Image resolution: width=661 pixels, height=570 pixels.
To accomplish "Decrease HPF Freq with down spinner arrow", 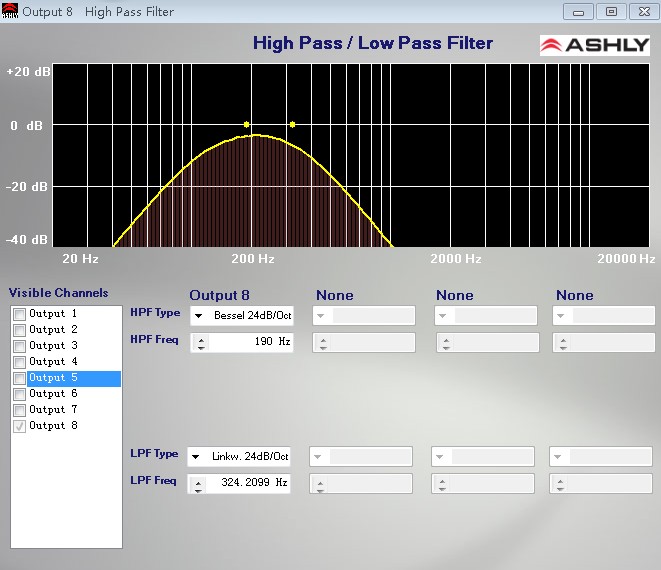I will pyautogui.click(x=201, y=347).
